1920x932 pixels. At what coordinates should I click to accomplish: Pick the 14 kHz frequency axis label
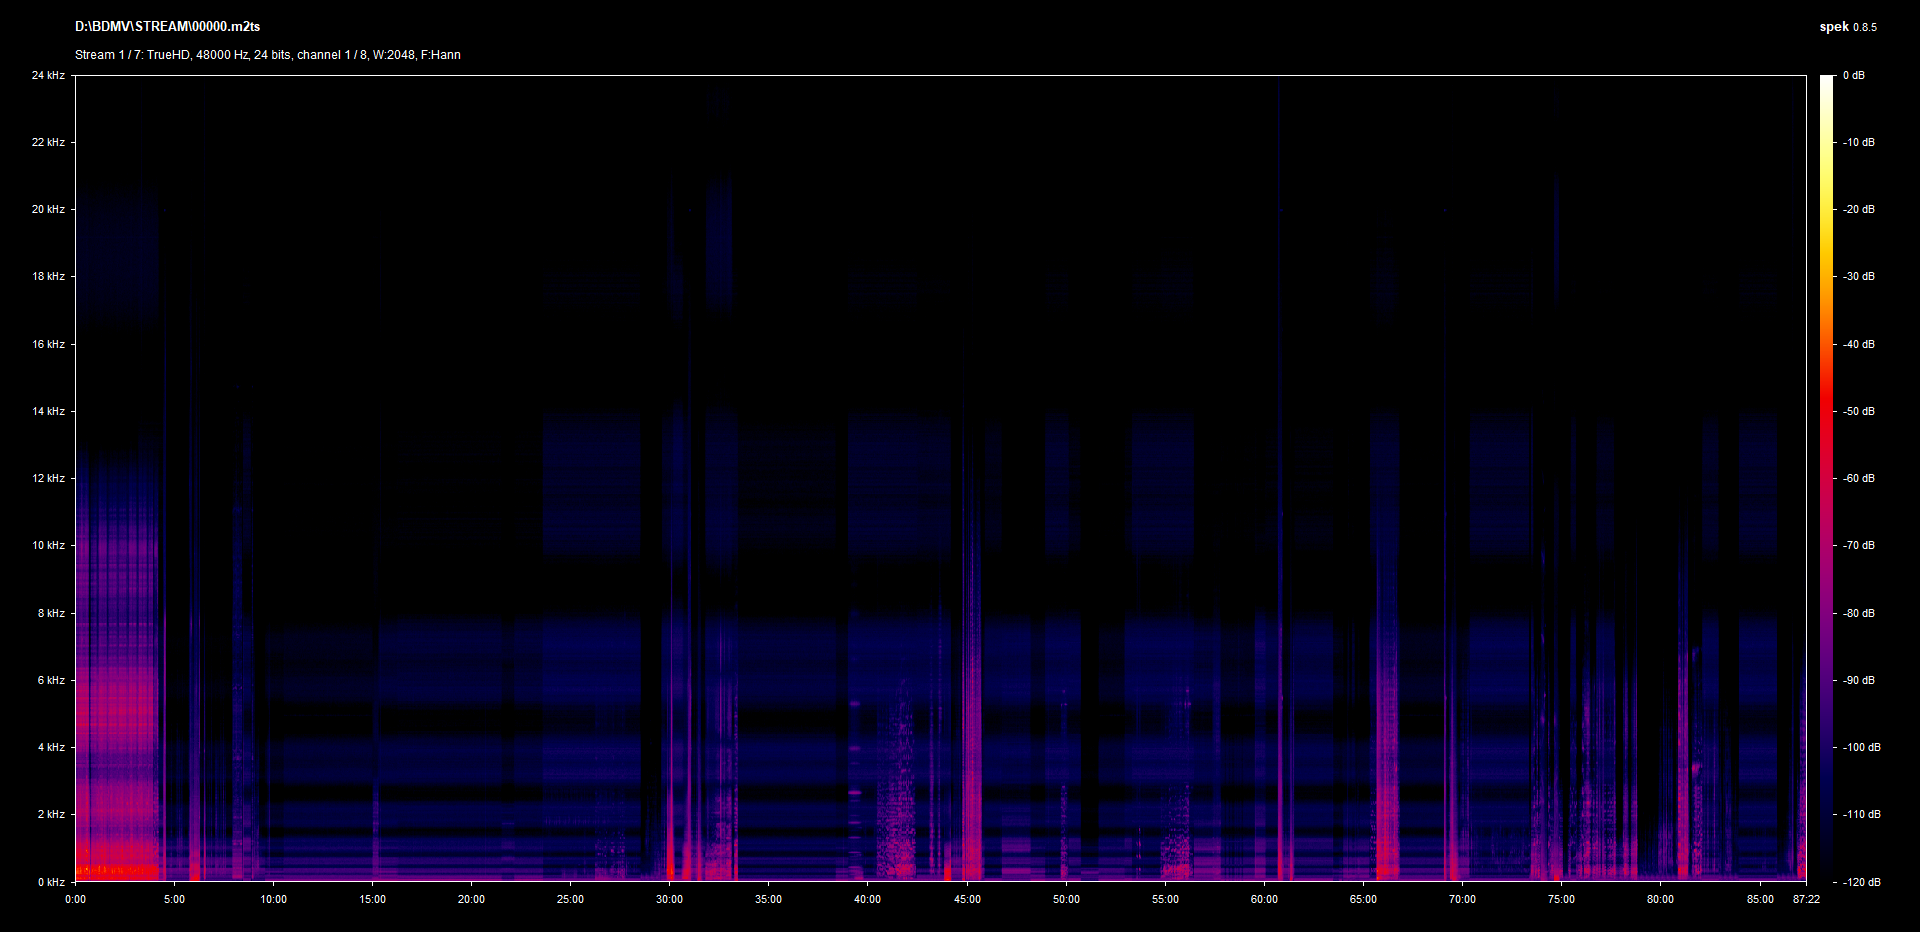[48, 411]
